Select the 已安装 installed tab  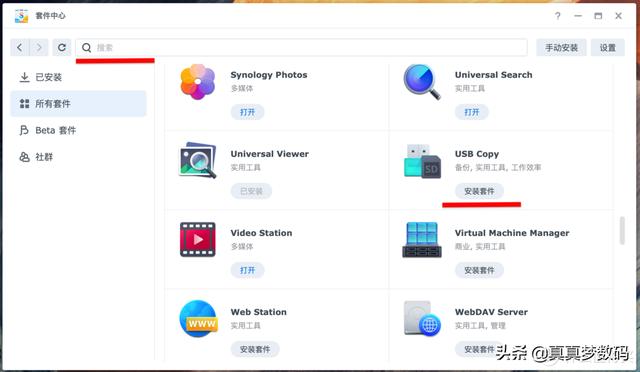(78, 77)
